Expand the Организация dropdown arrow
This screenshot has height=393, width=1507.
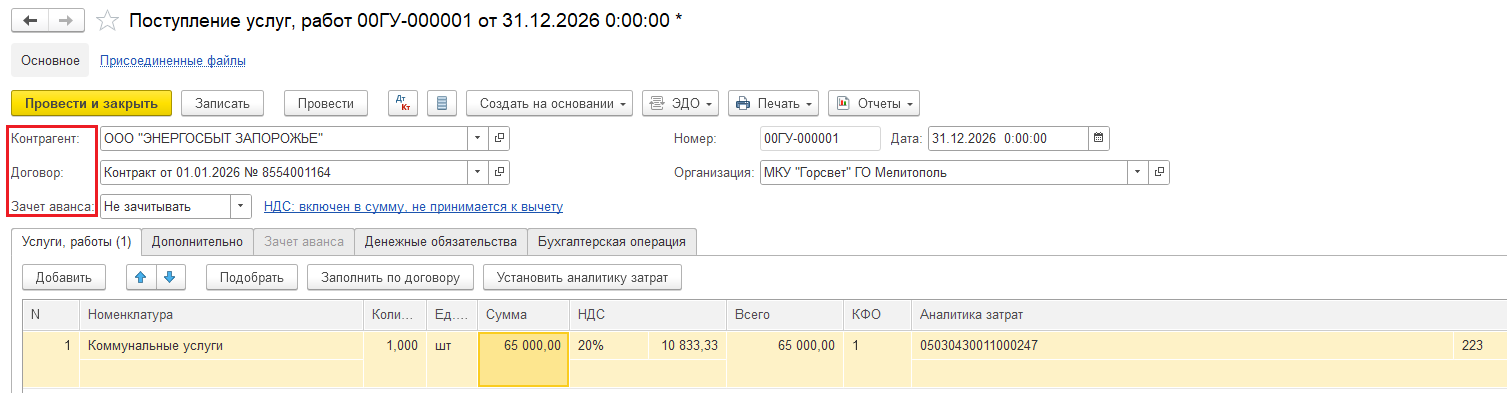tap(1138, 172)
